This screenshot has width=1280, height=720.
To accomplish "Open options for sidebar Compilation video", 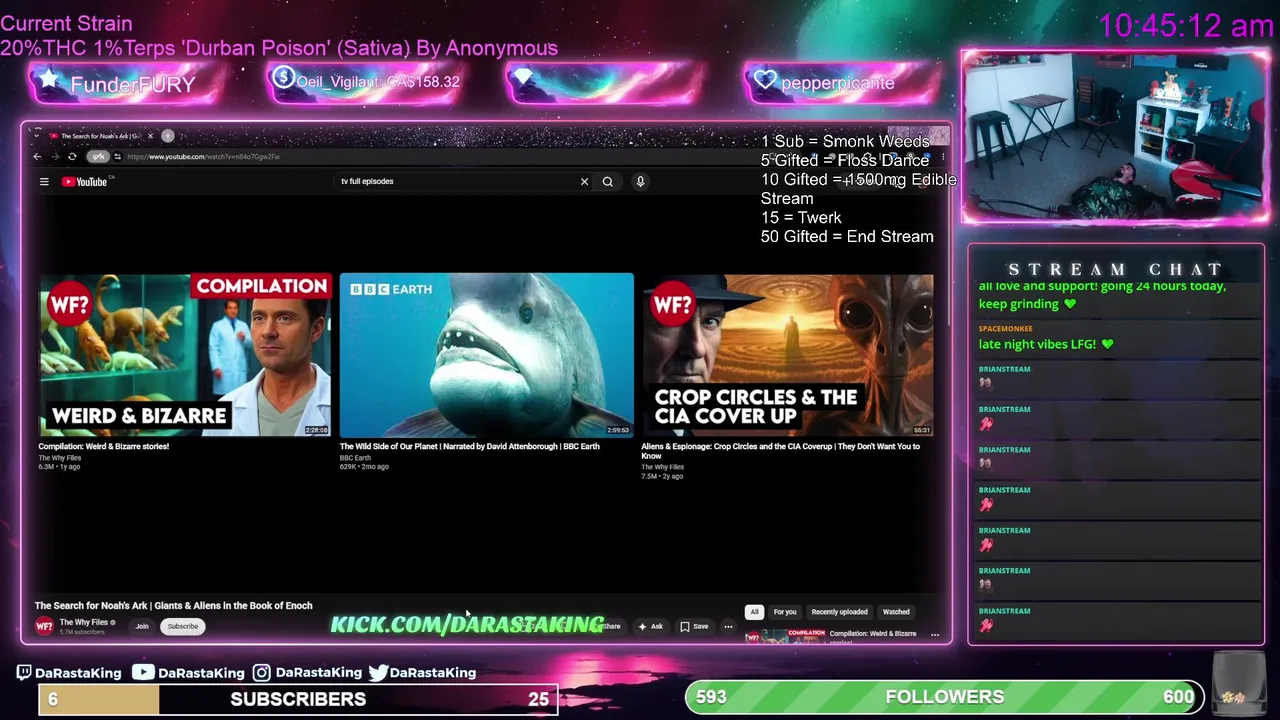I will point(935,634).
